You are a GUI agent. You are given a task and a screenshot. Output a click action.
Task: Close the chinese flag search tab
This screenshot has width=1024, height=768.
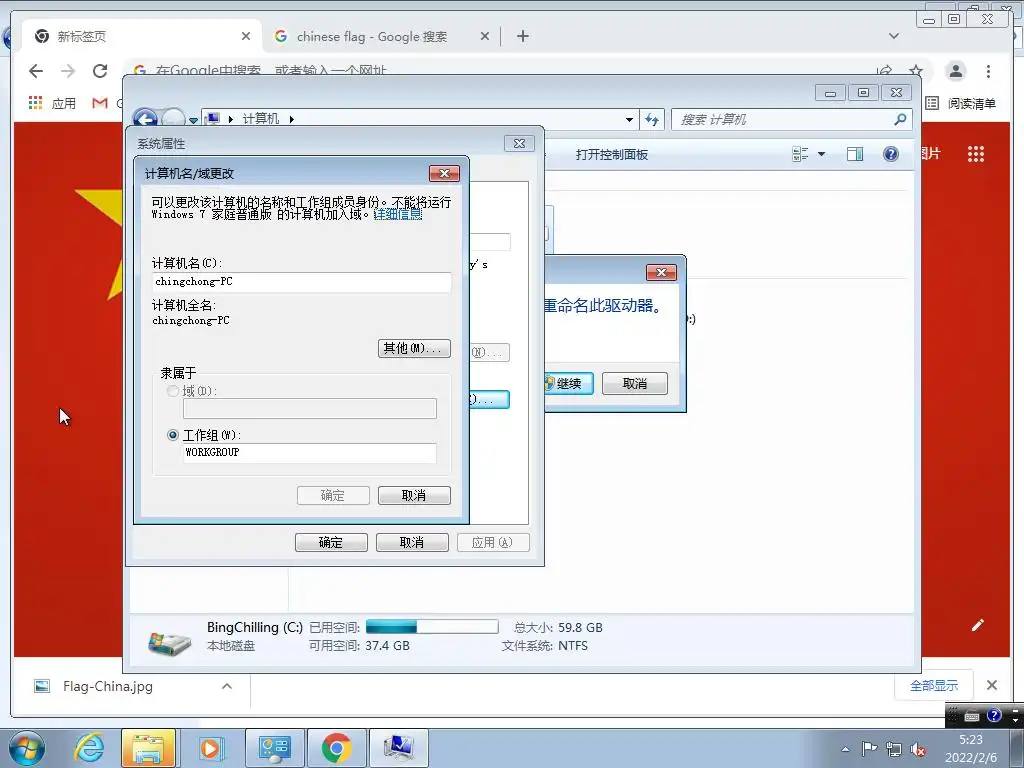(485, 37)
